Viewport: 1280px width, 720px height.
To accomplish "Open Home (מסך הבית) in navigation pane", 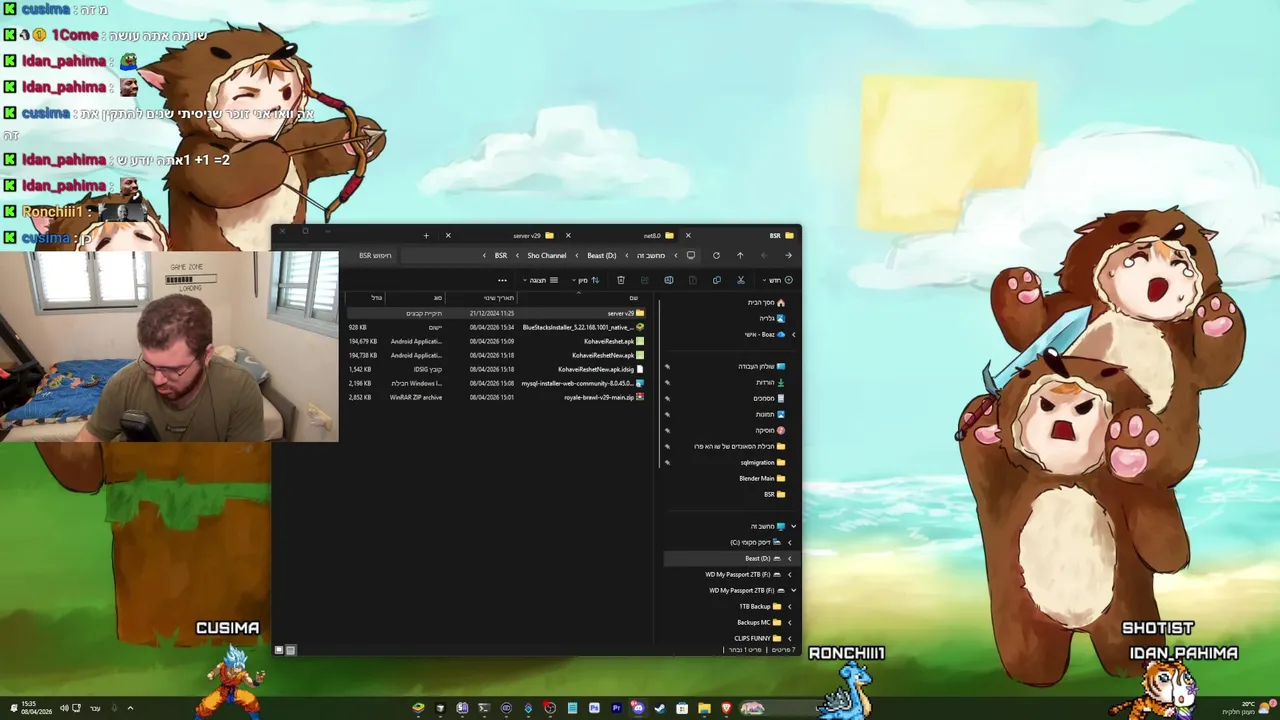I will (767, 302).
